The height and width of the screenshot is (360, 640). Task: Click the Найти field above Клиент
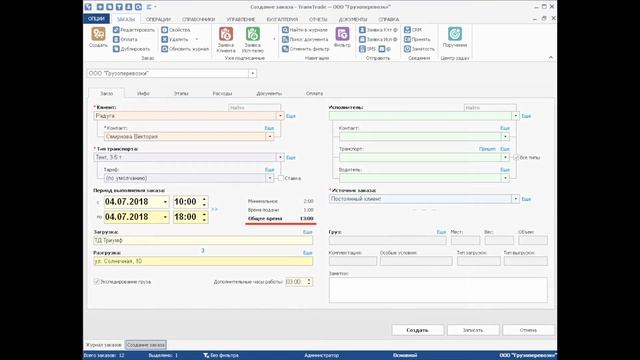pyautogui.click(x=254, y=108)
